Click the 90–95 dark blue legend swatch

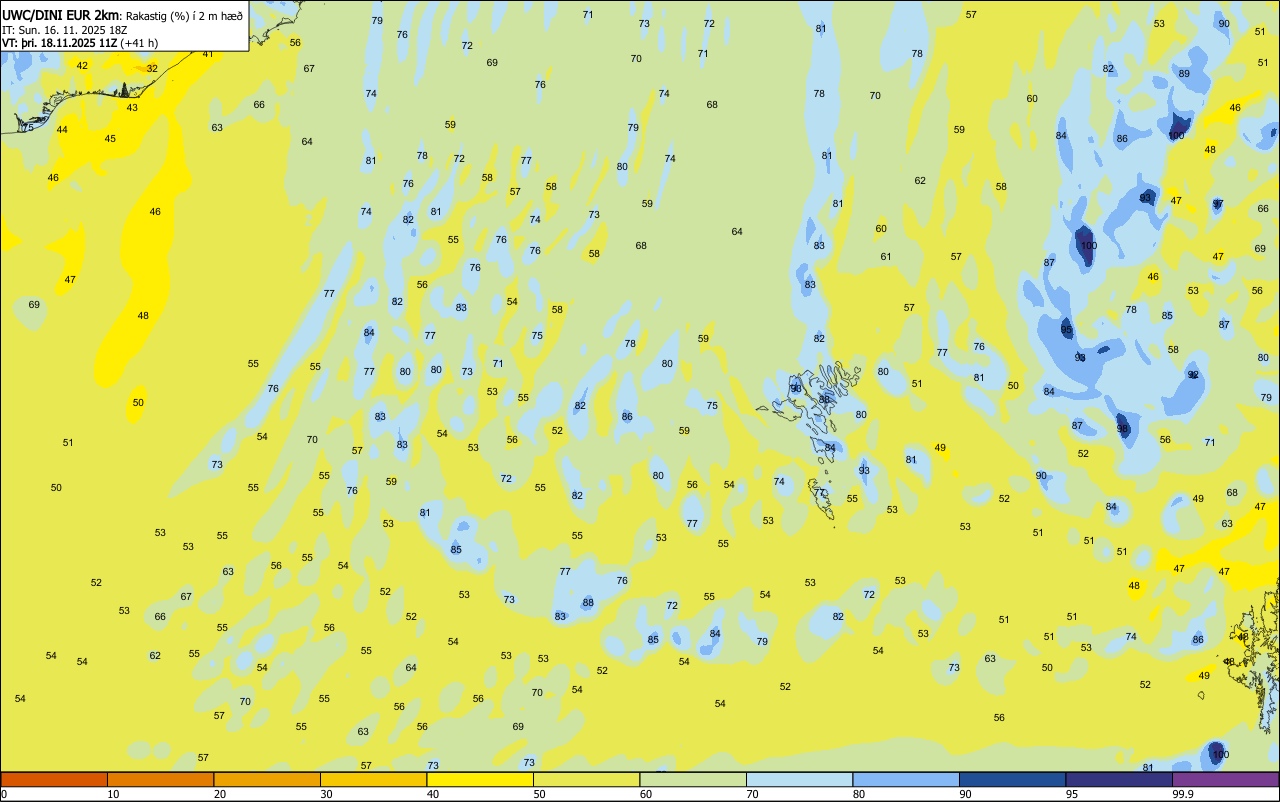[x=1012, y=779]
